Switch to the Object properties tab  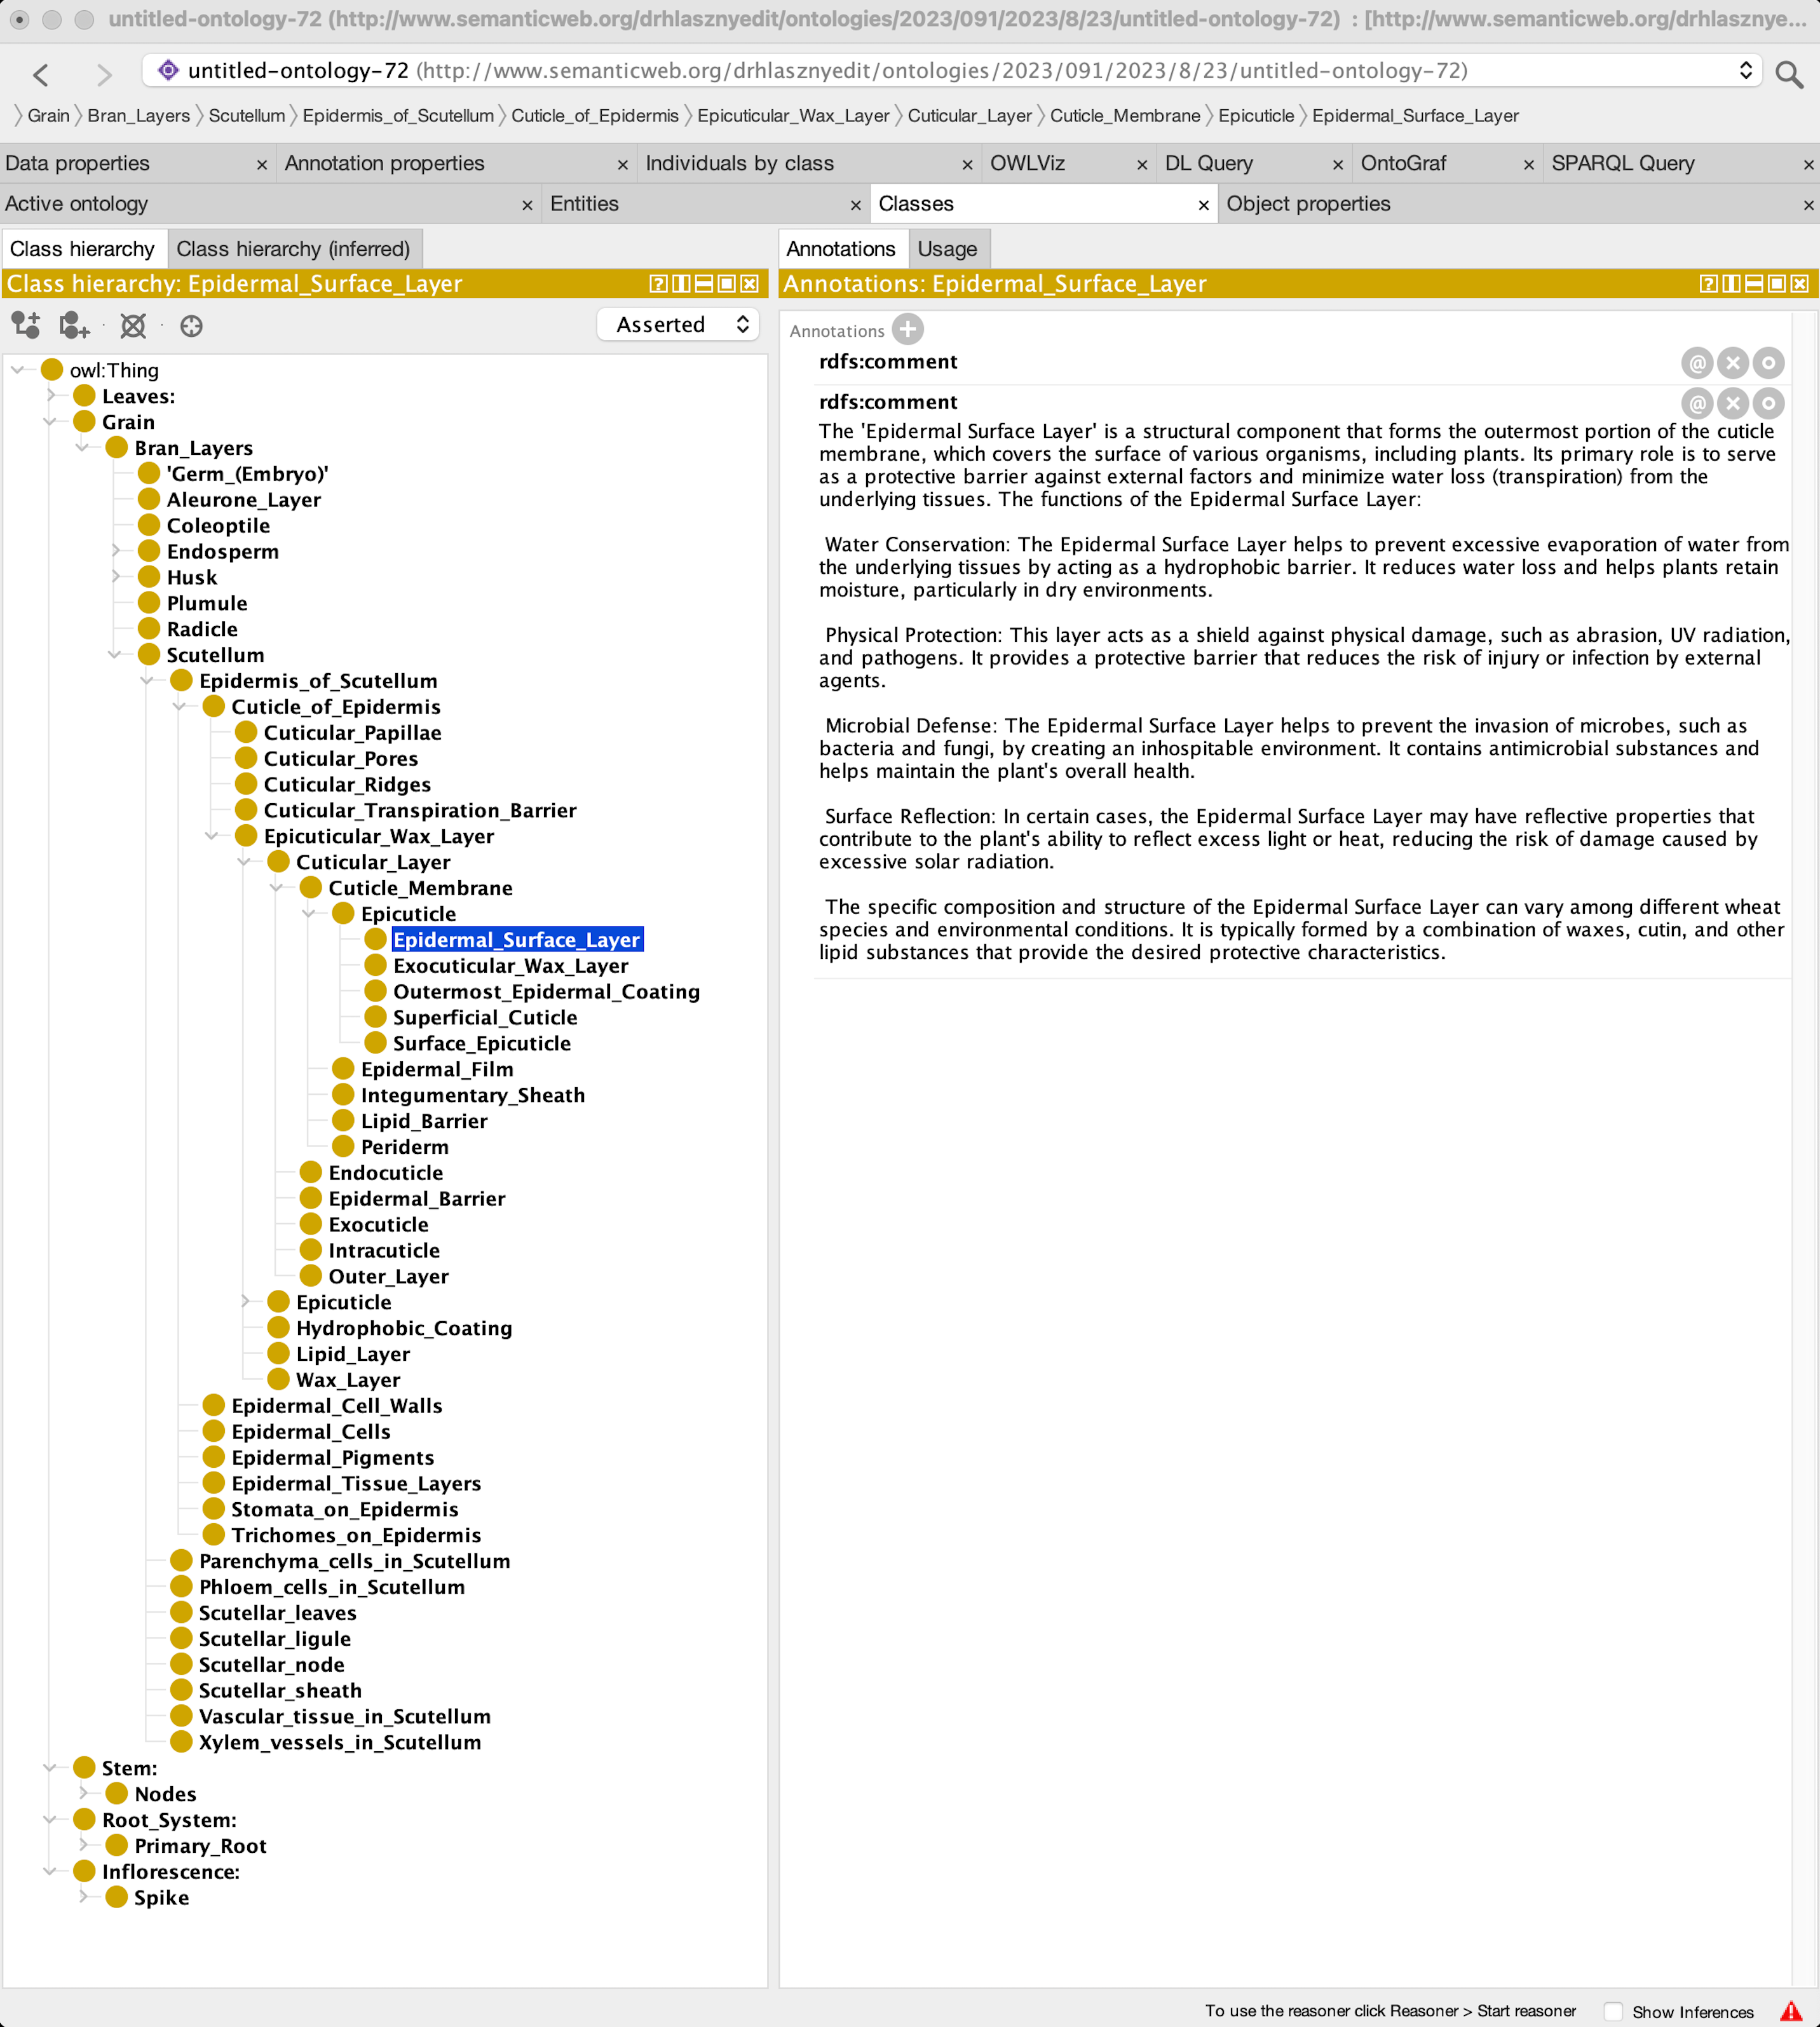click(x=1307, y=204)
